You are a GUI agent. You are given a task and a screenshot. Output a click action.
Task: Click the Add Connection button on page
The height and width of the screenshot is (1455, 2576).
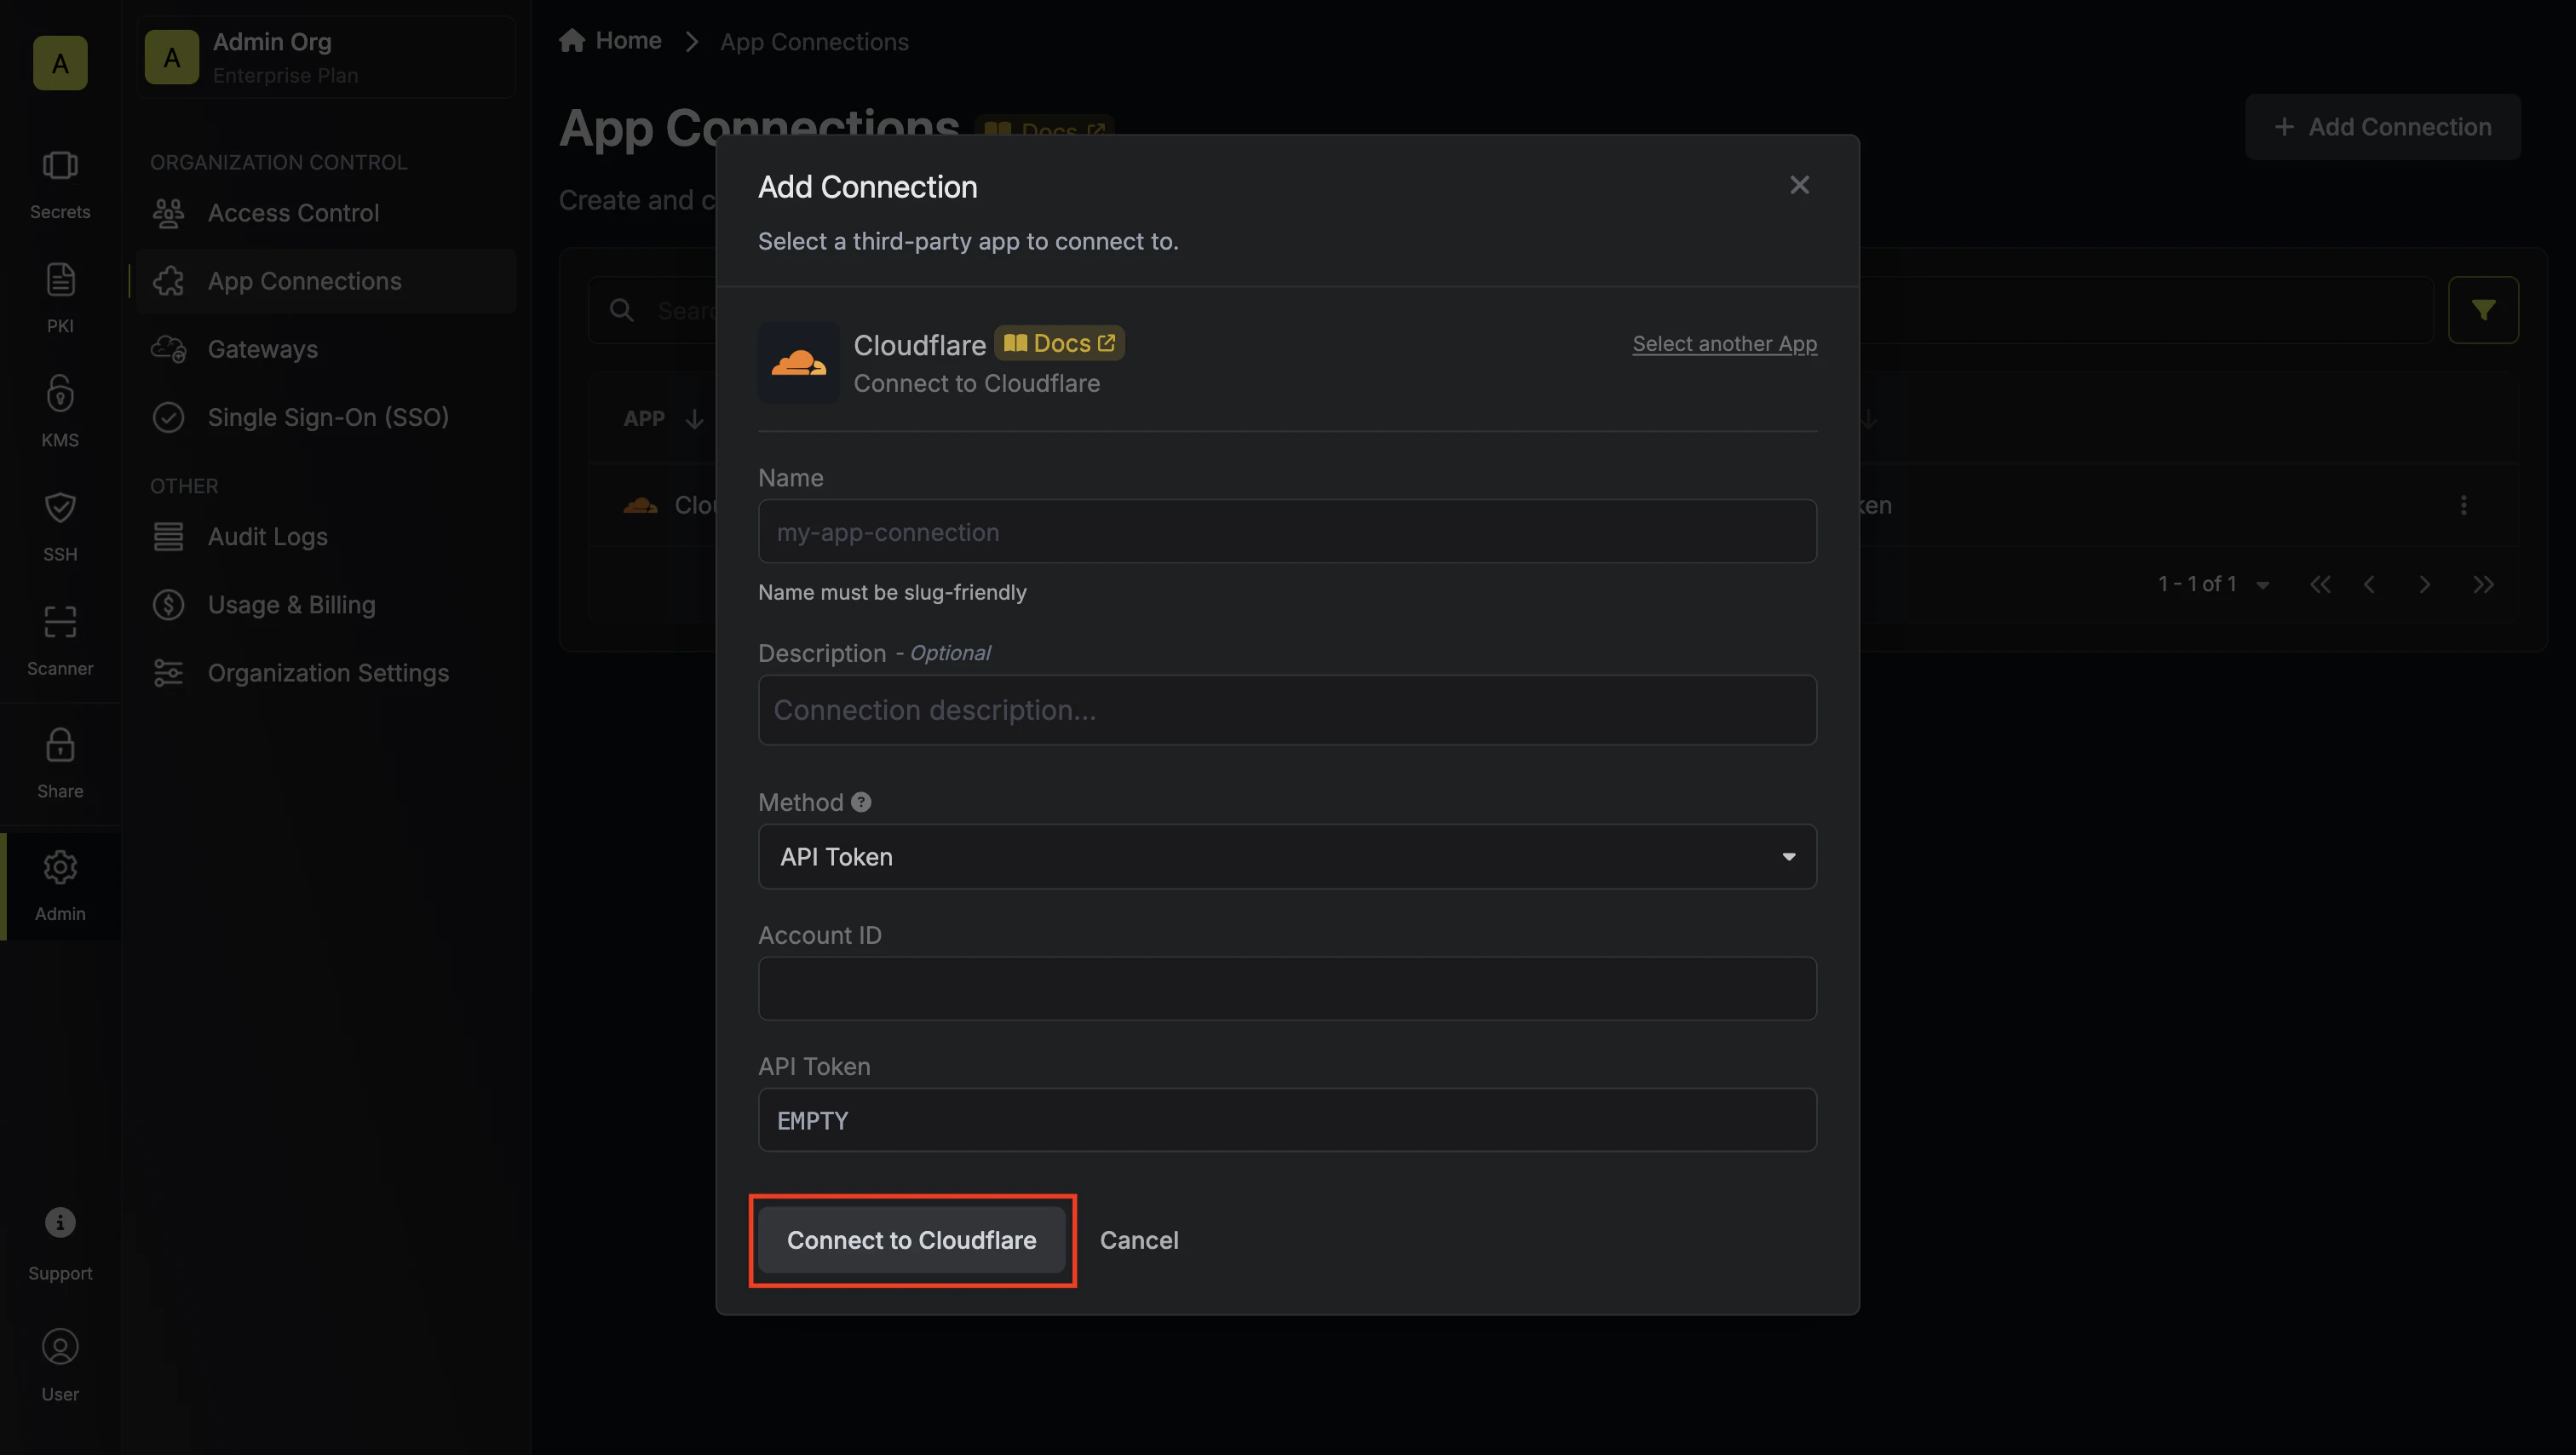pos(2382,127)
